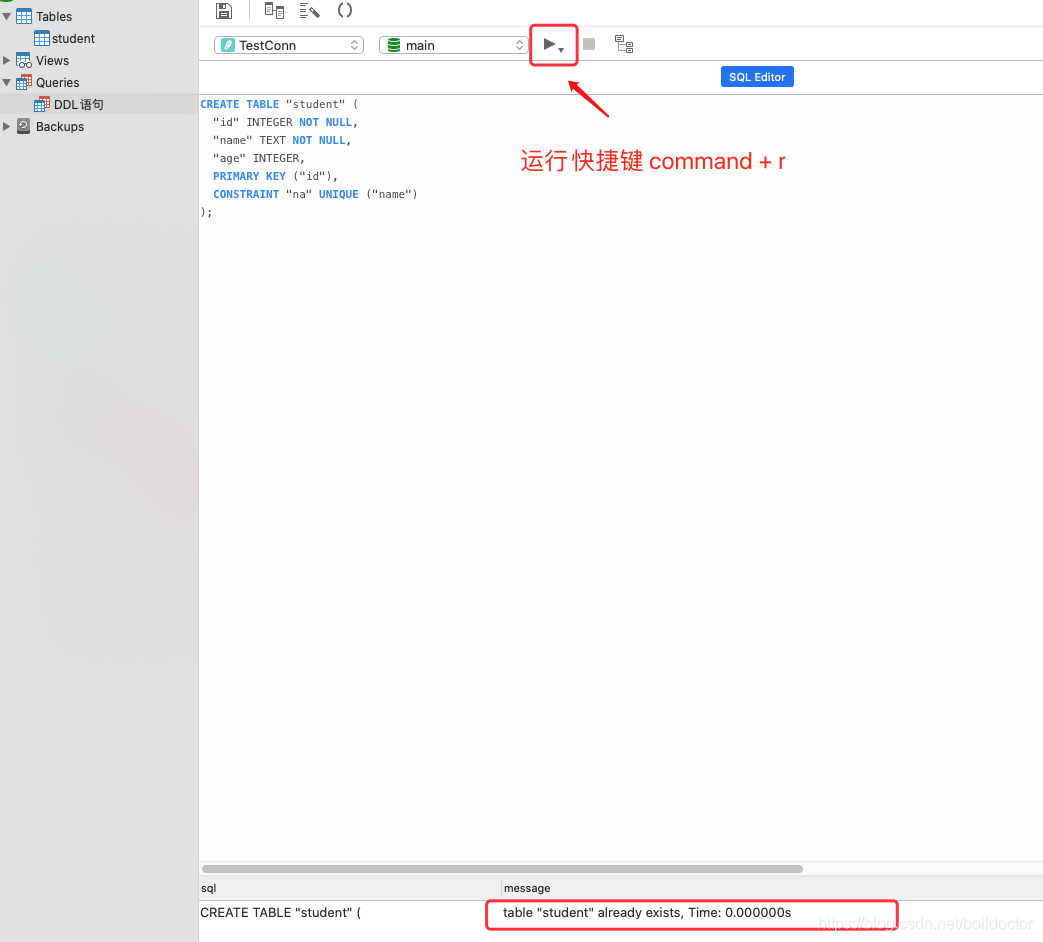
Task: Click the horizontal scrollbar under editor
Action: click(x=502, y=869)
